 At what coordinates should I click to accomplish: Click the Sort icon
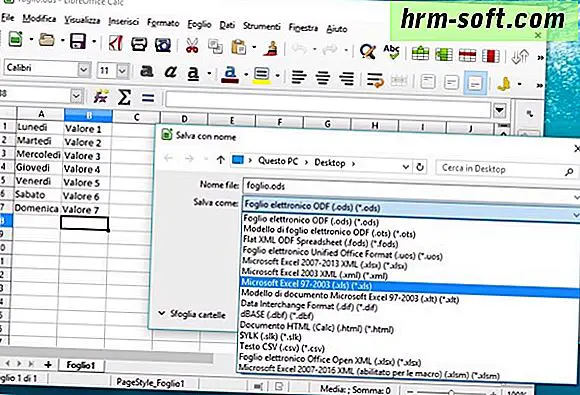click(520, 57)
